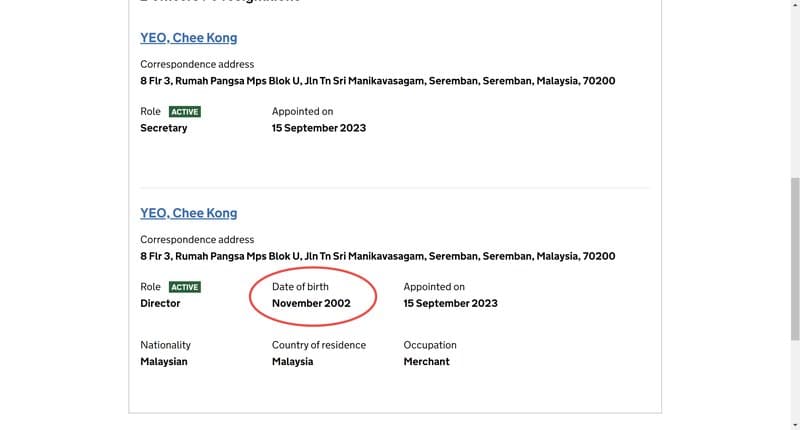Screen dimensions: 800x430
Task: Select the director's Seremban correspondence address
Action: (x=378, y=256)
